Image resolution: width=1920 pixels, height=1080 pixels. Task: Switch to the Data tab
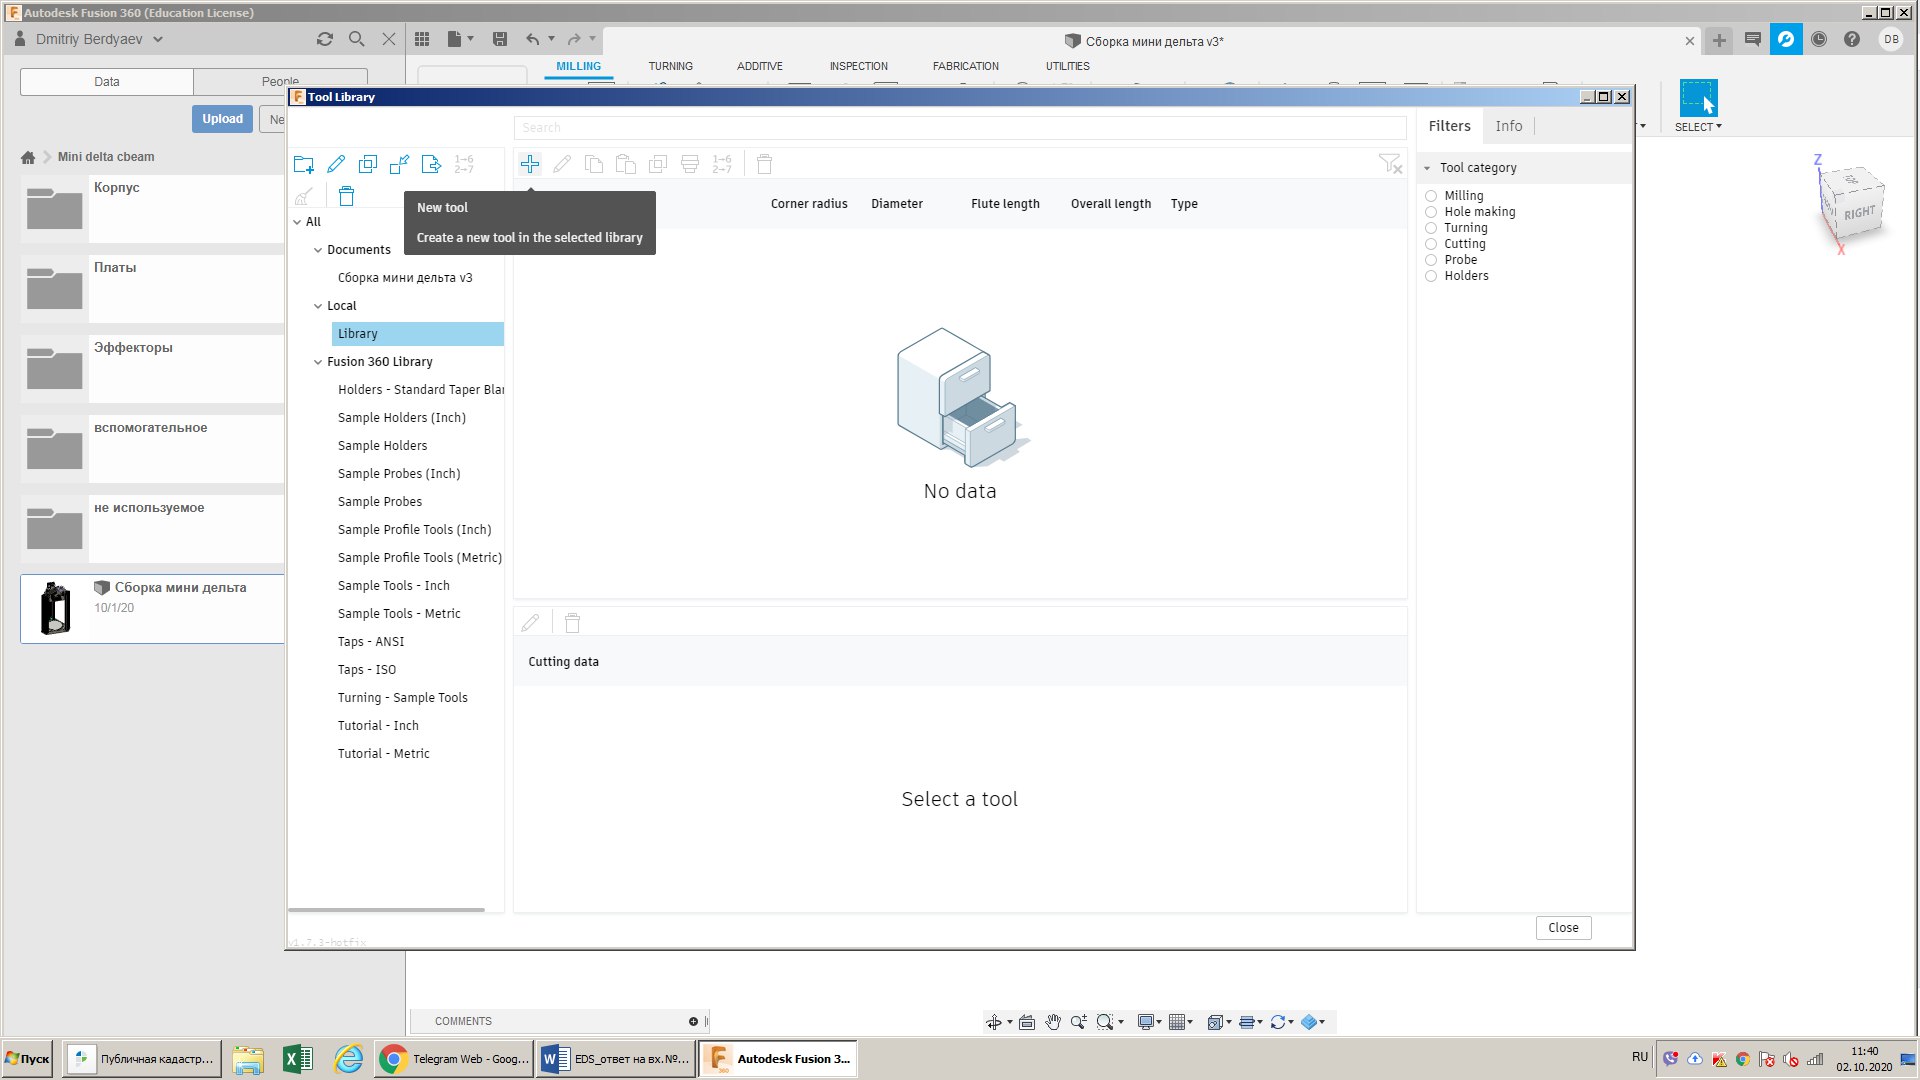click(x=107, y=82)
